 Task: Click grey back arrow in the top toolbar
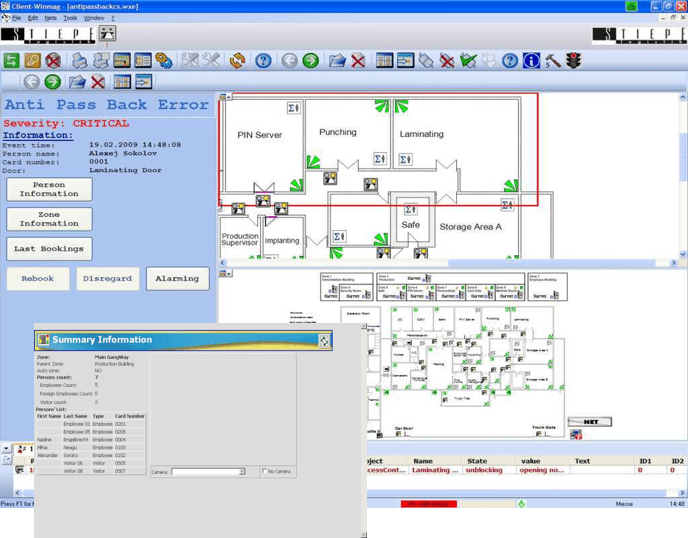coord(290,61)
